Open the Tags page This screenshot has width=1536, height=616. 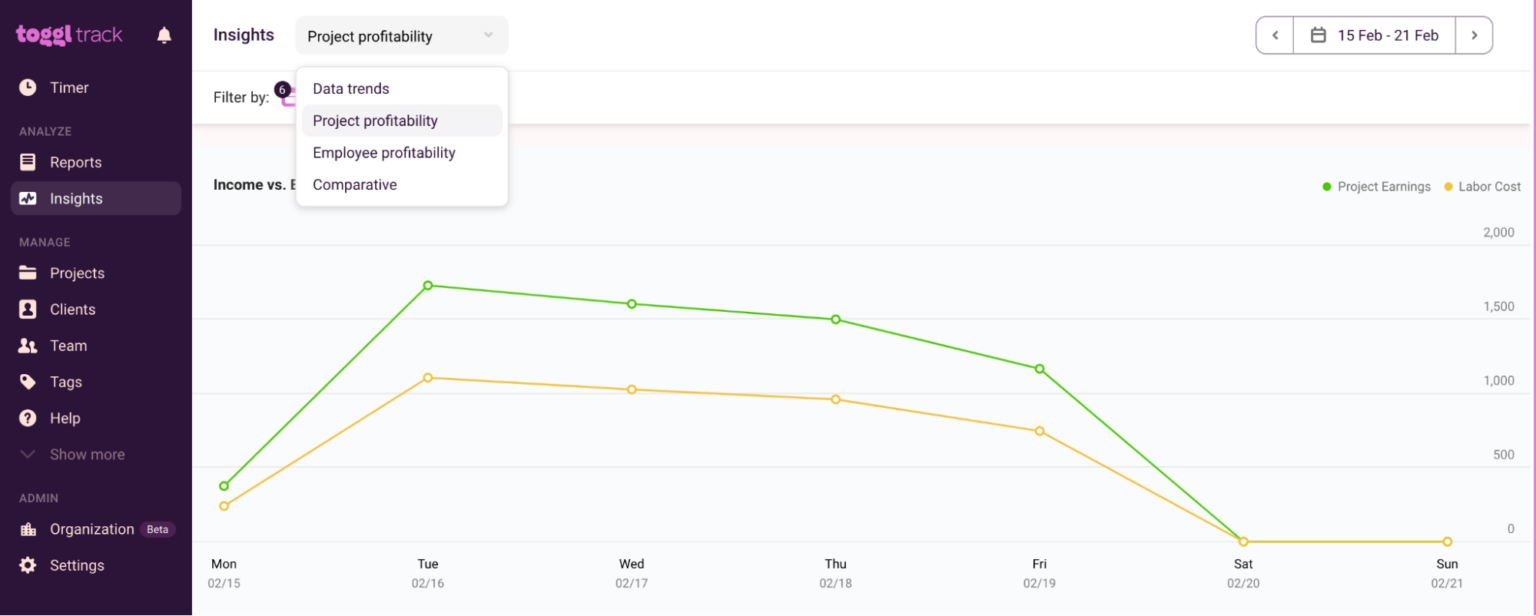point(66,381)
